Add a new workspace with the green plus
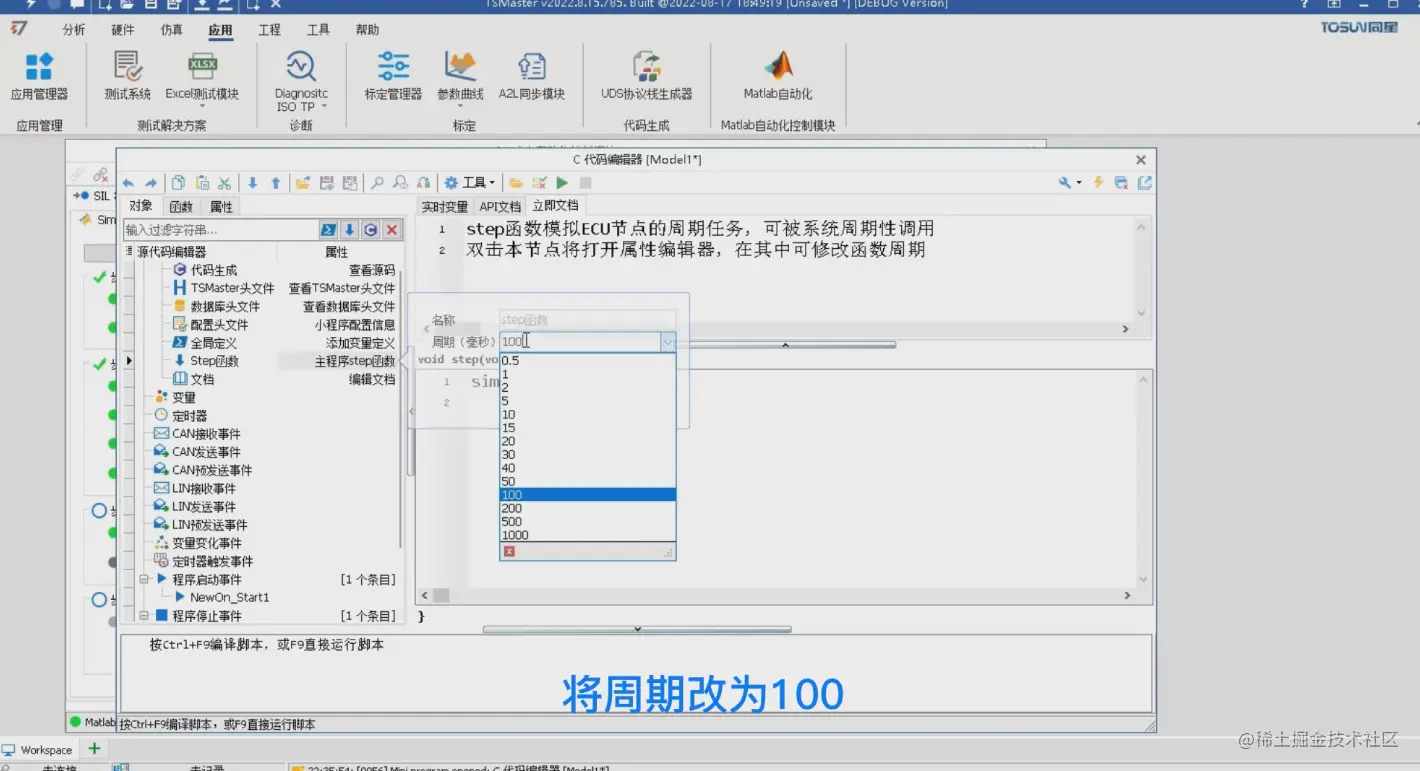The image size is (1420, 771). [x=94, y=749]
